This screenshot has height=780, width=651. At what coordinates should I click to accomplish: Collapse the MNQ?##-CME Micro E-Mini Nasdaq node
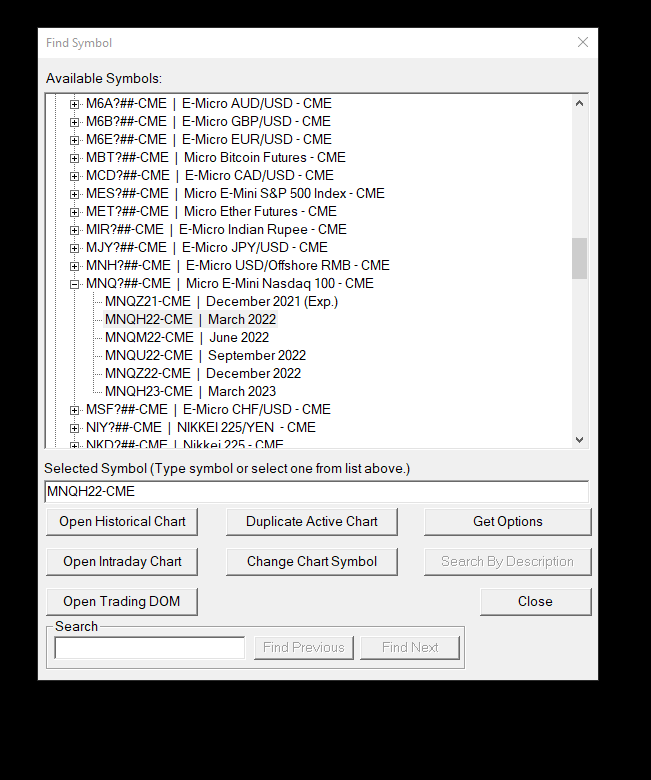74,284
